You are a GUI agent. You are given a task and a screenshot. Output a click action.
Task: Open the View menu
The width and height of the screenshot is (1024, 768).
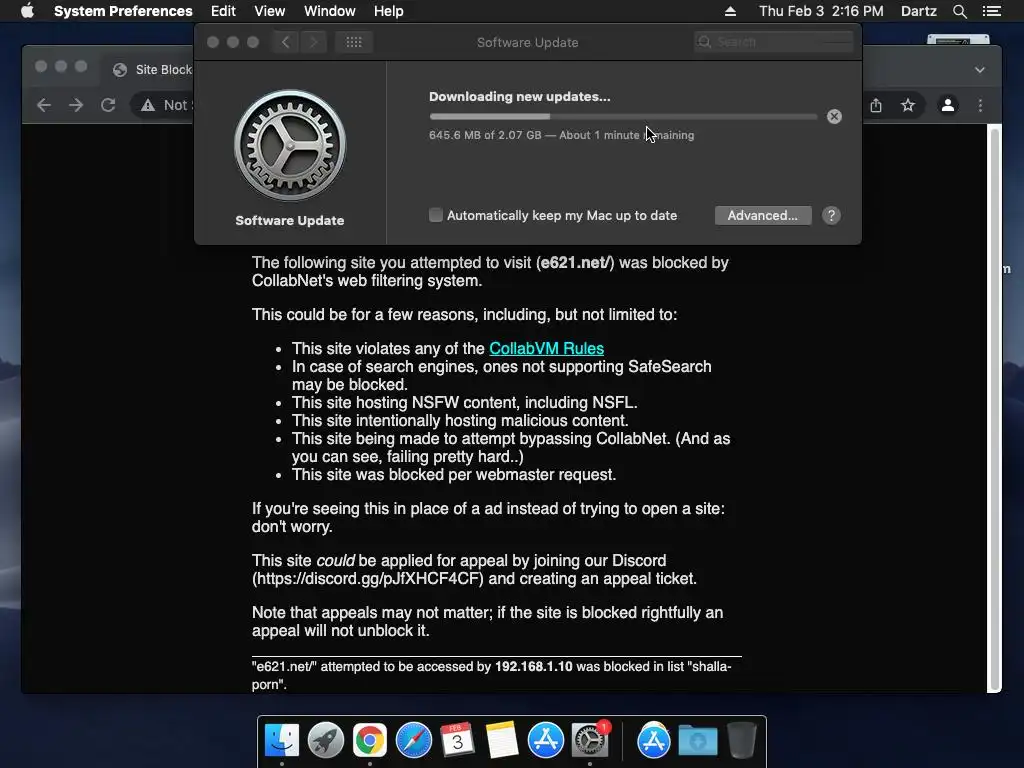269,11
